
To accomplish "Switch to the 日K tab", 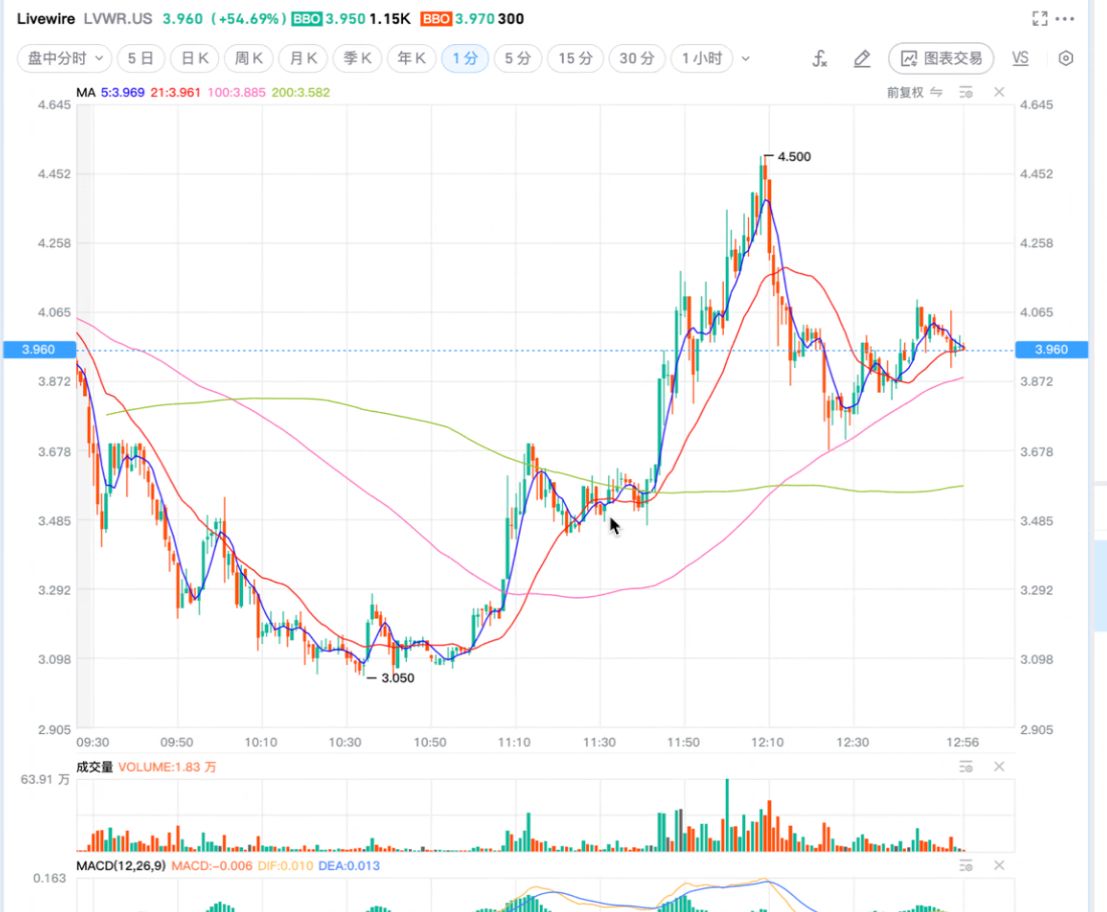I will point(195,58).
